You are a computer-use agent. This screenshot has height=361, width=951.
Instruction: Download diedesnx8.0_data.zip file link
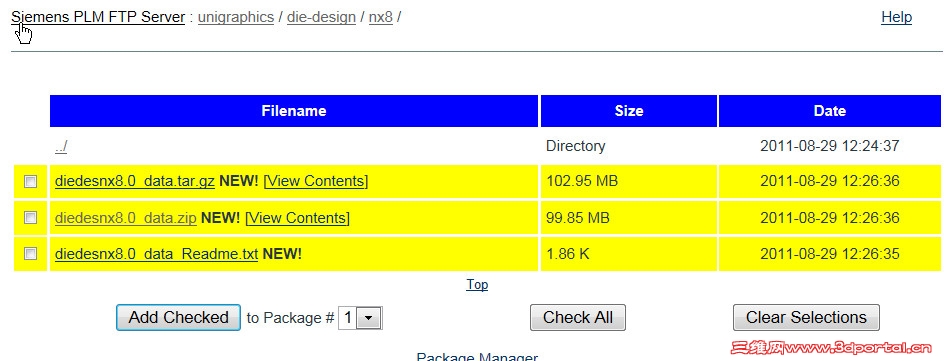pyautogui.click(x=126, y=218)
